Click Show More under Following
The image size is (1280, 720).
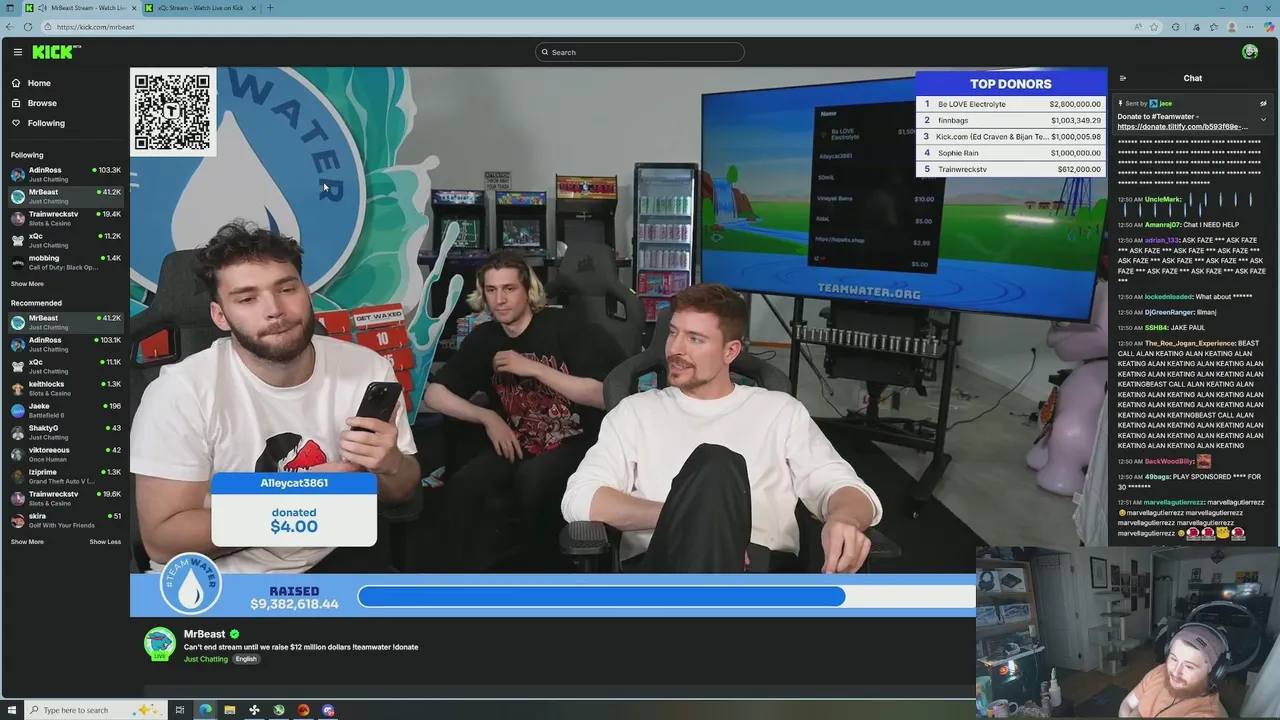click(27, 284)
